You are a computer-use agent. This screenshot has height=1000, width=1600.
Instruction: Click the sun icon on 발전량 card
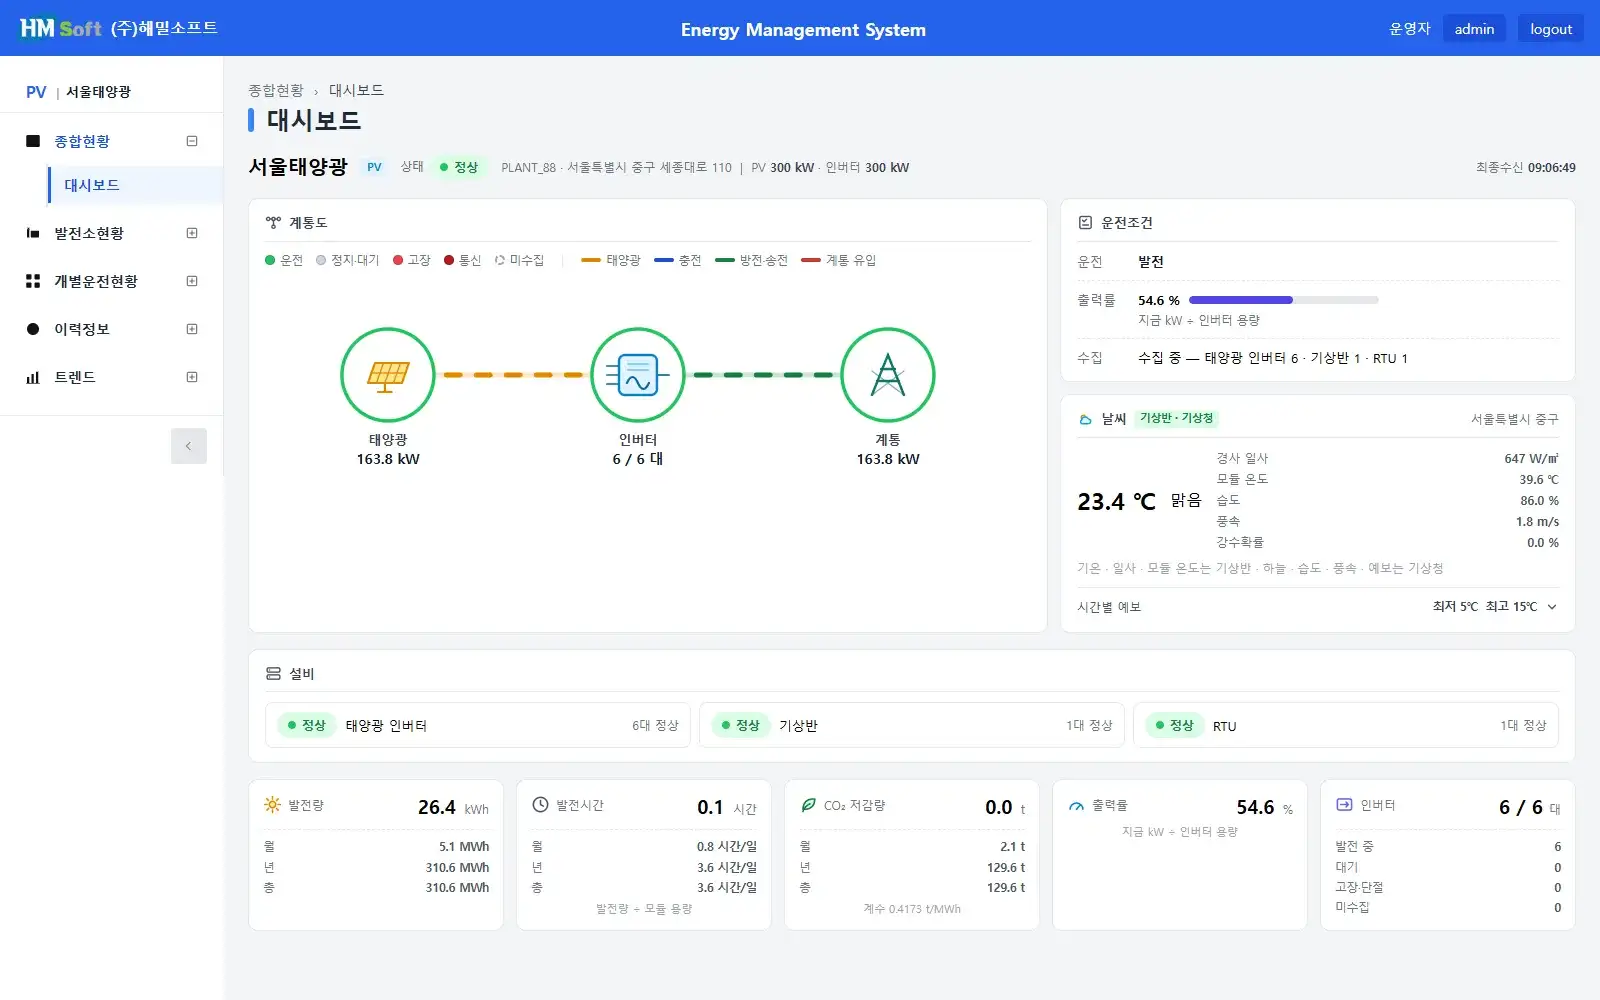pyautogui.click(x=272, y=805)
